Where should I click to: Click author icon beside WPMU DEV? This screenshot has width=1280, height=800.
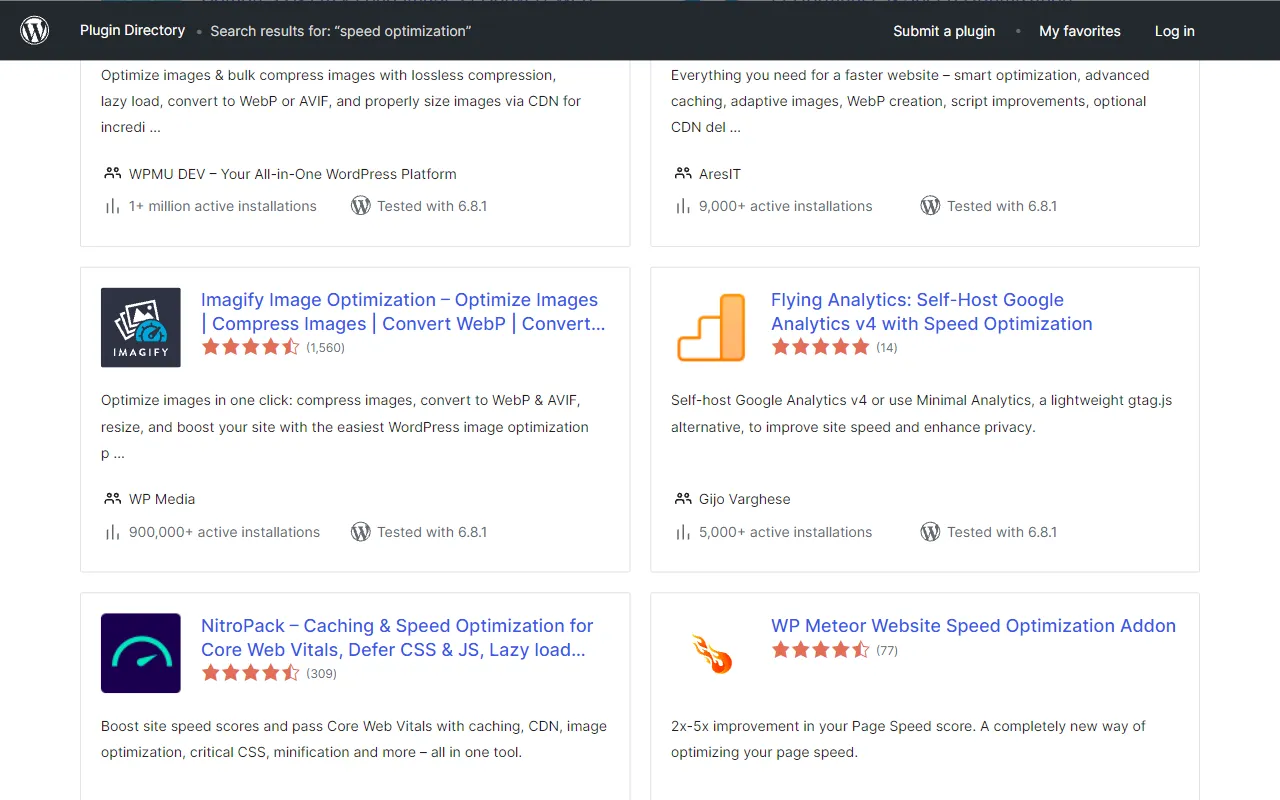tap(112, 173)
